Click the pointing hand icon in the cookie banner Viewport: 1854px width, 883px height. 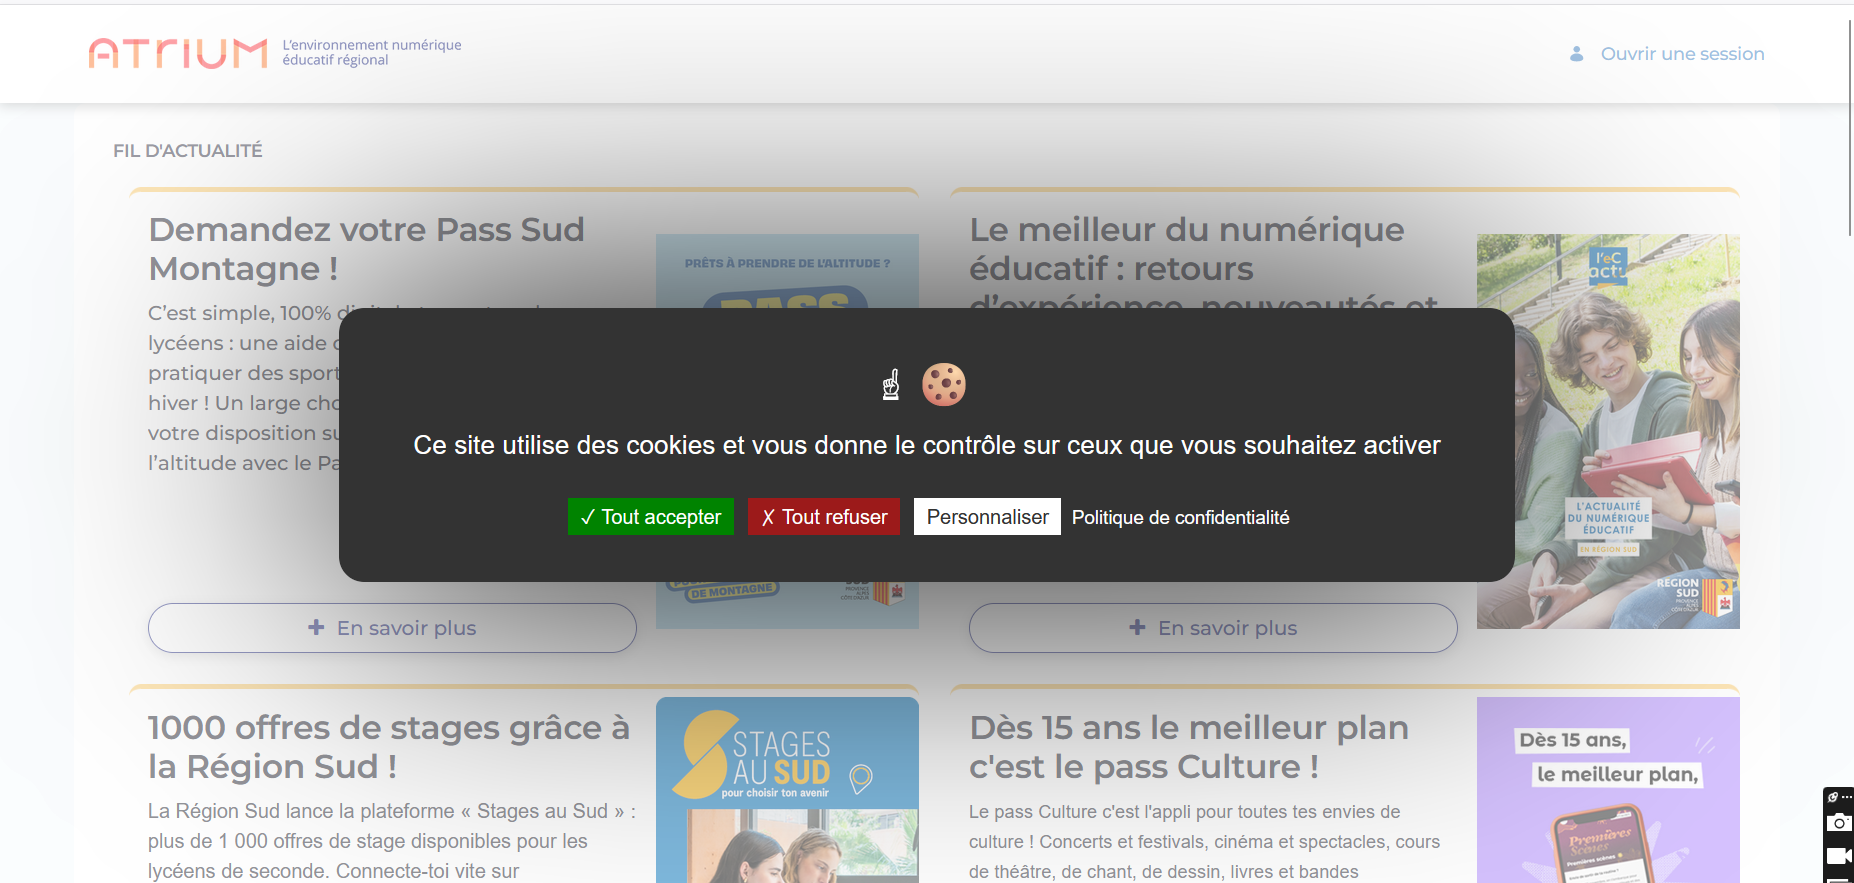pos(891,384)
